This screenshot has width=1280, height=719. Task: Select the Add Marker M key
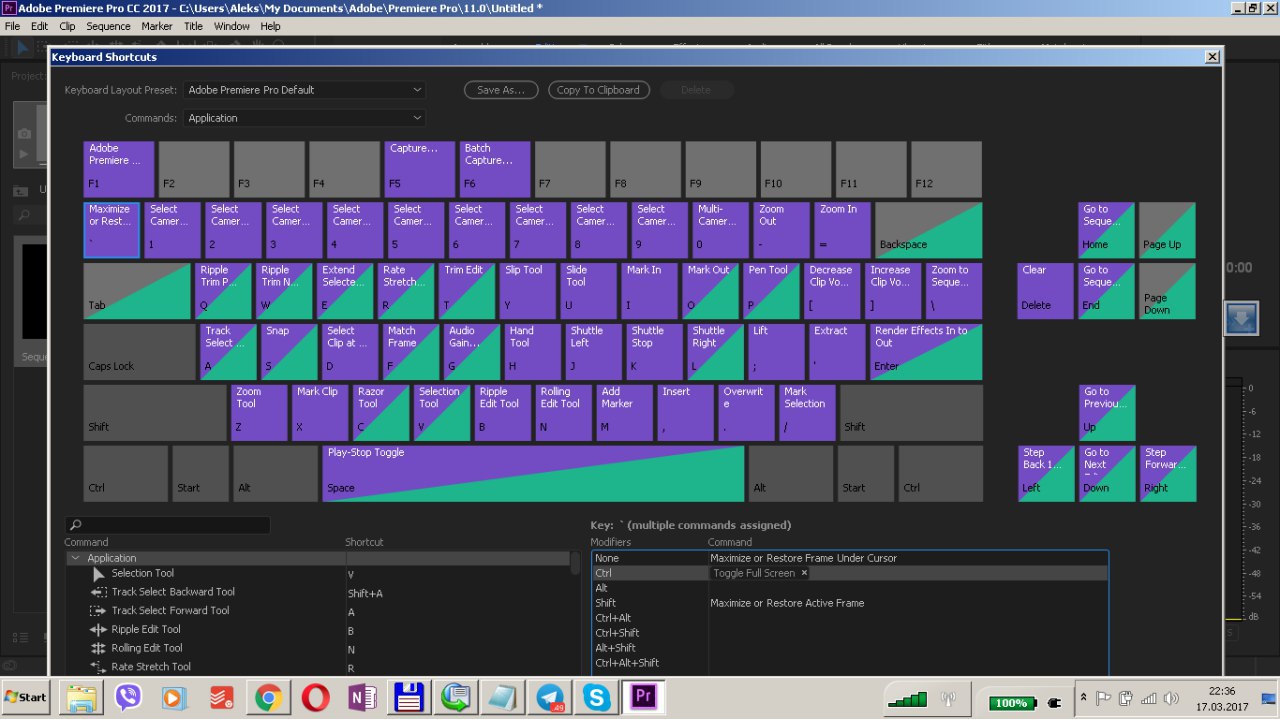(x=625, y=413)
